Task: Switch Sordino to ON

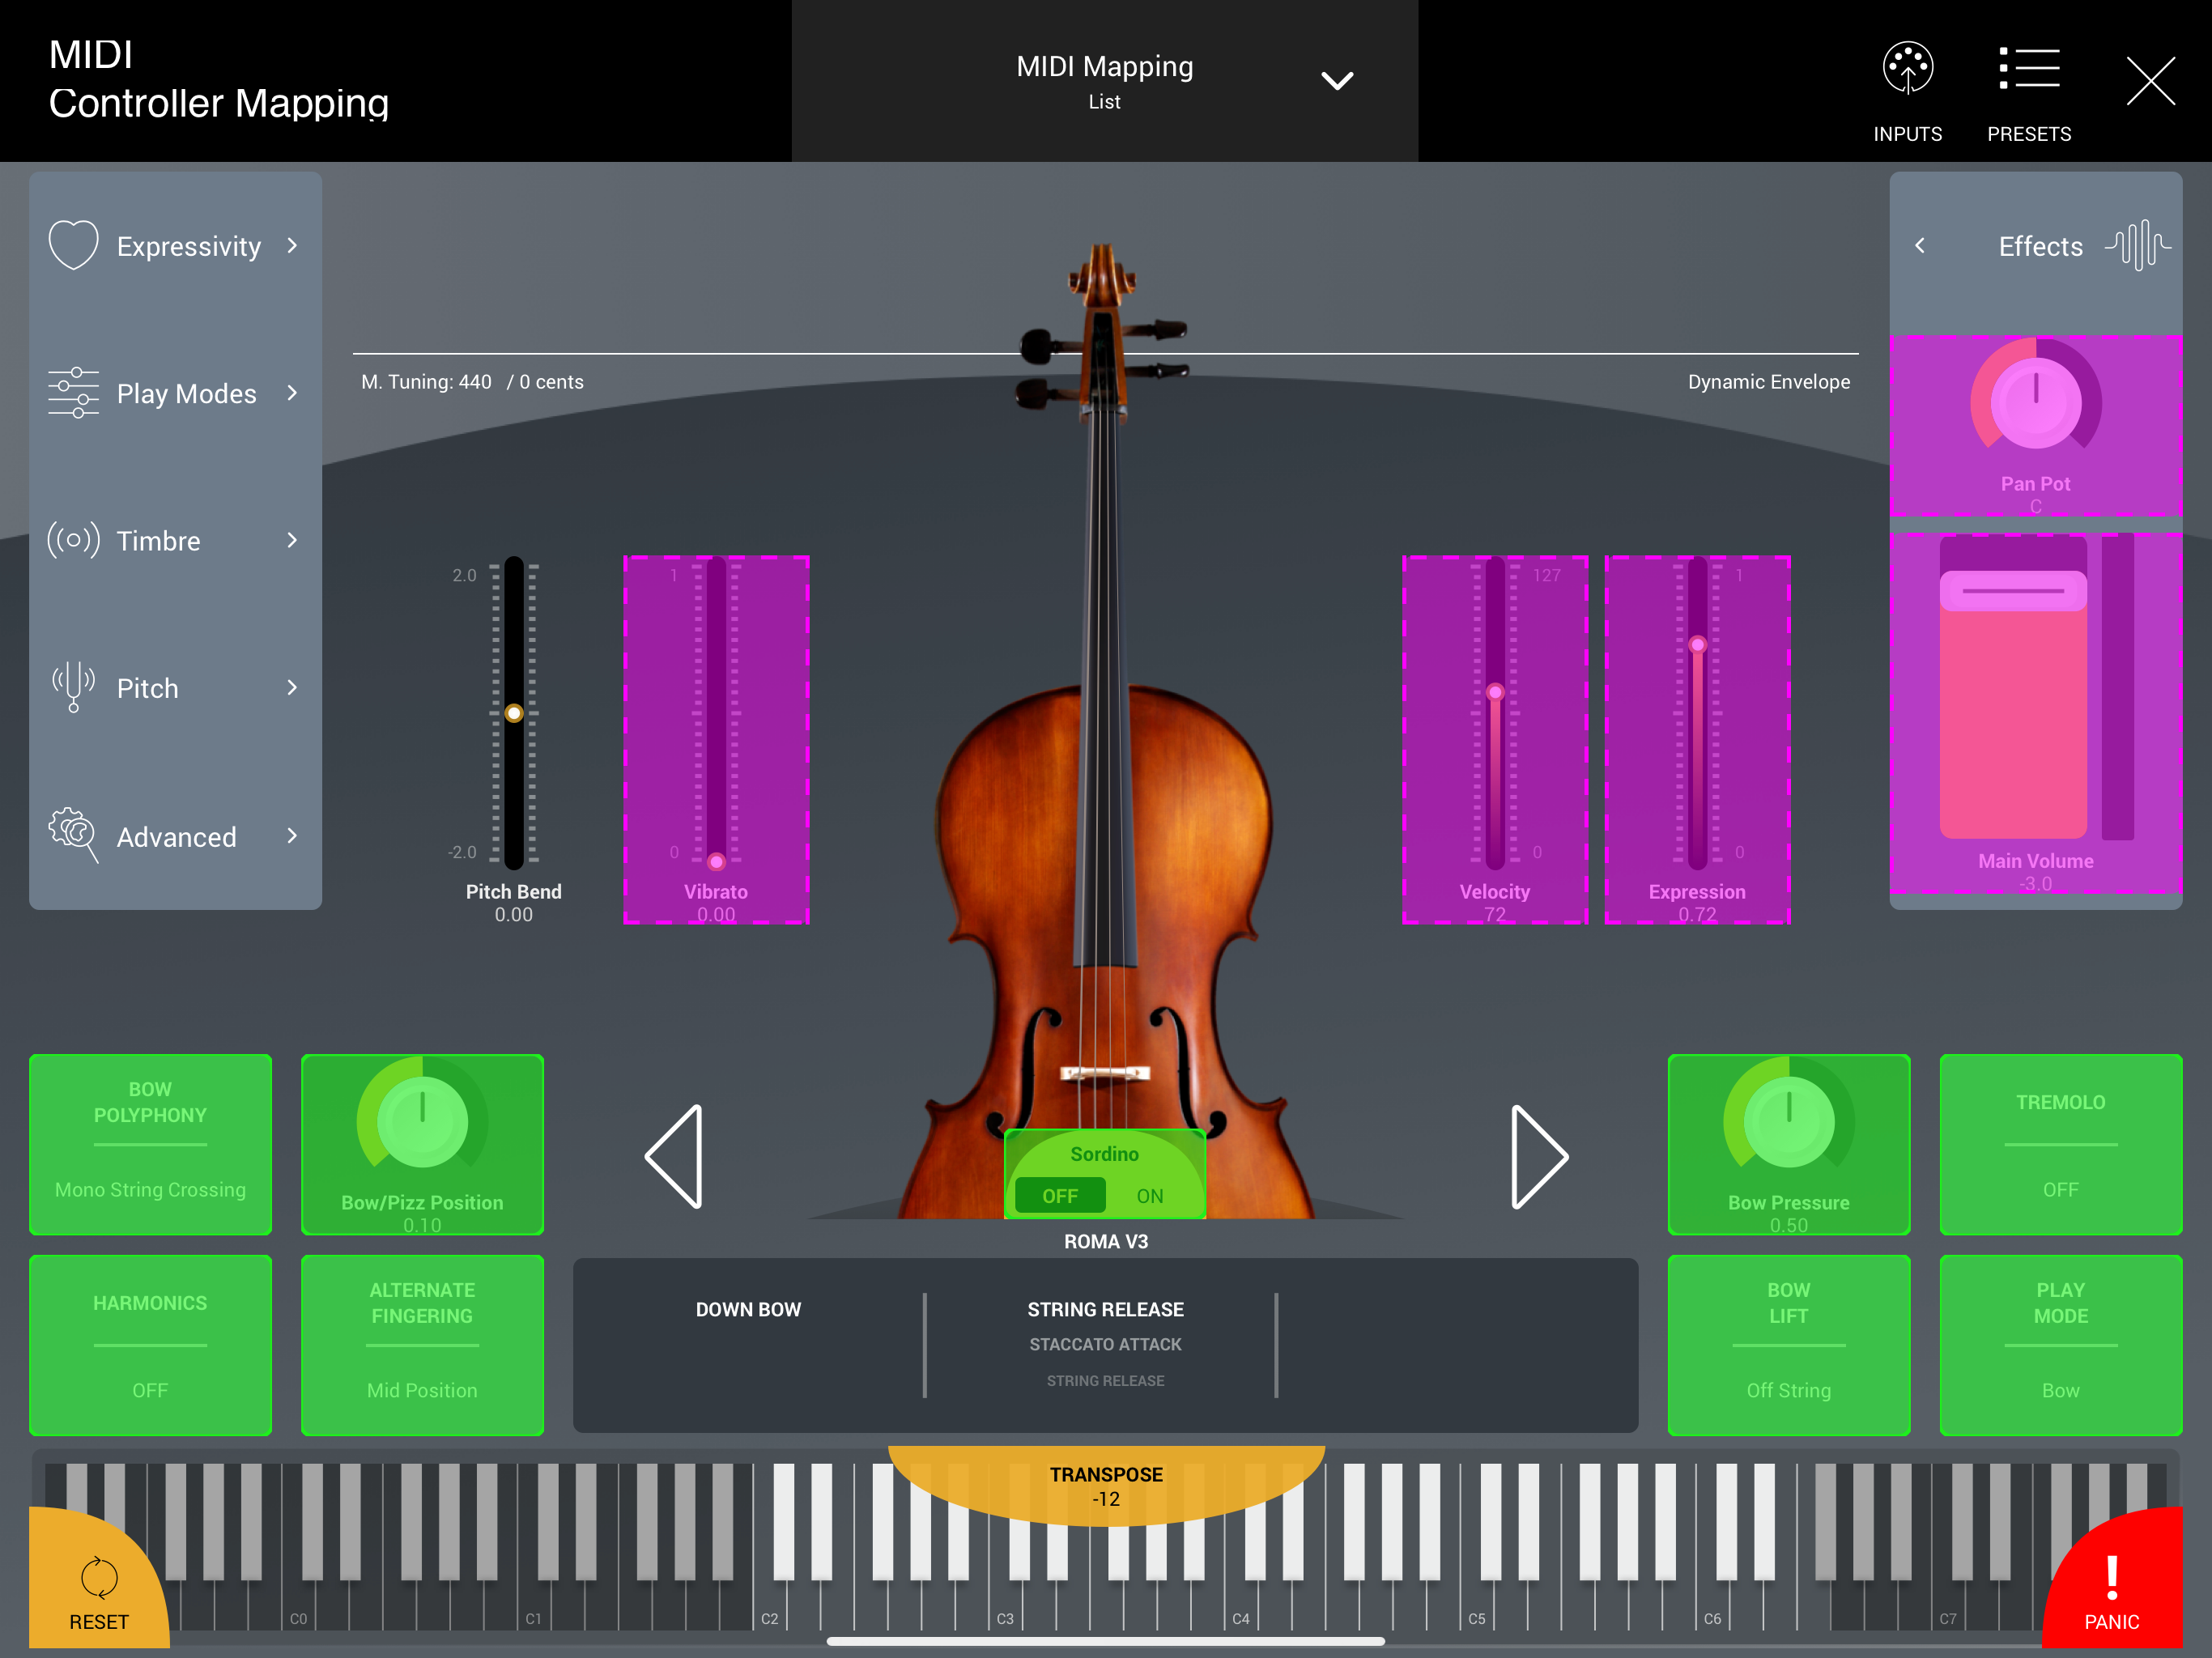Action: point(1149,1196)
